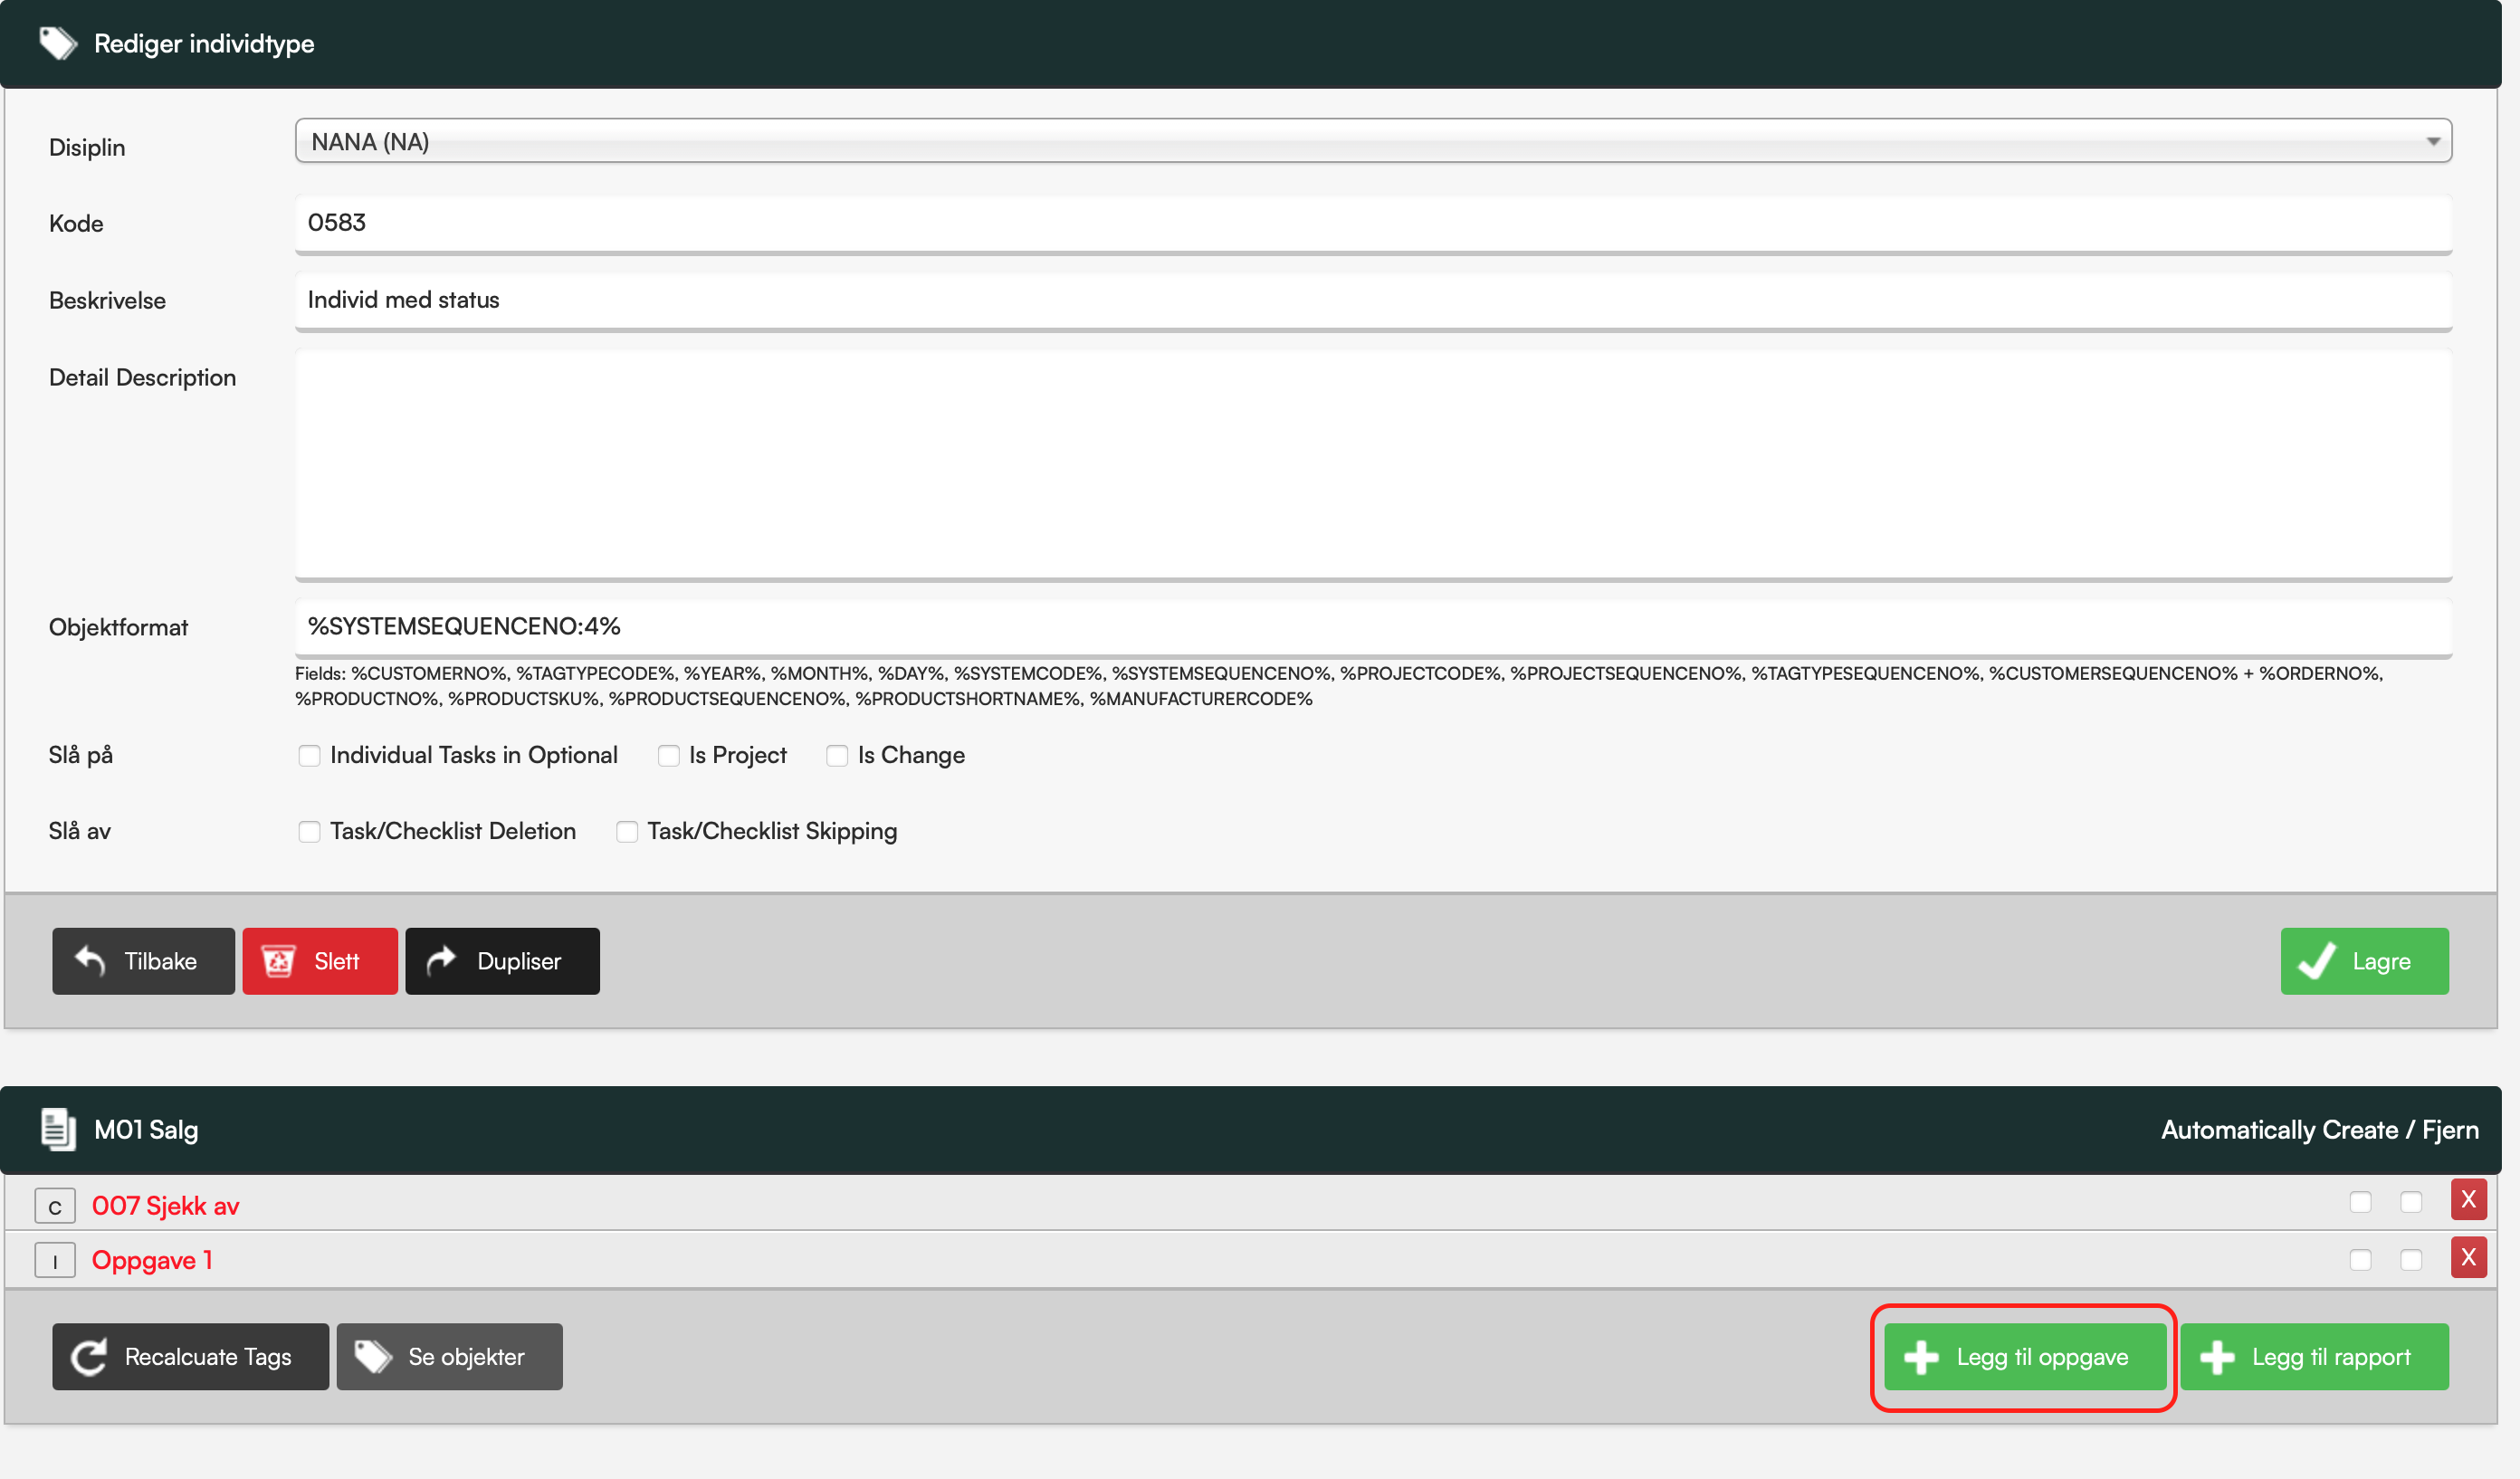Delete with the red Slett button
The height and width of the screenshot is (1479, 2520).
tap(320, 961)
